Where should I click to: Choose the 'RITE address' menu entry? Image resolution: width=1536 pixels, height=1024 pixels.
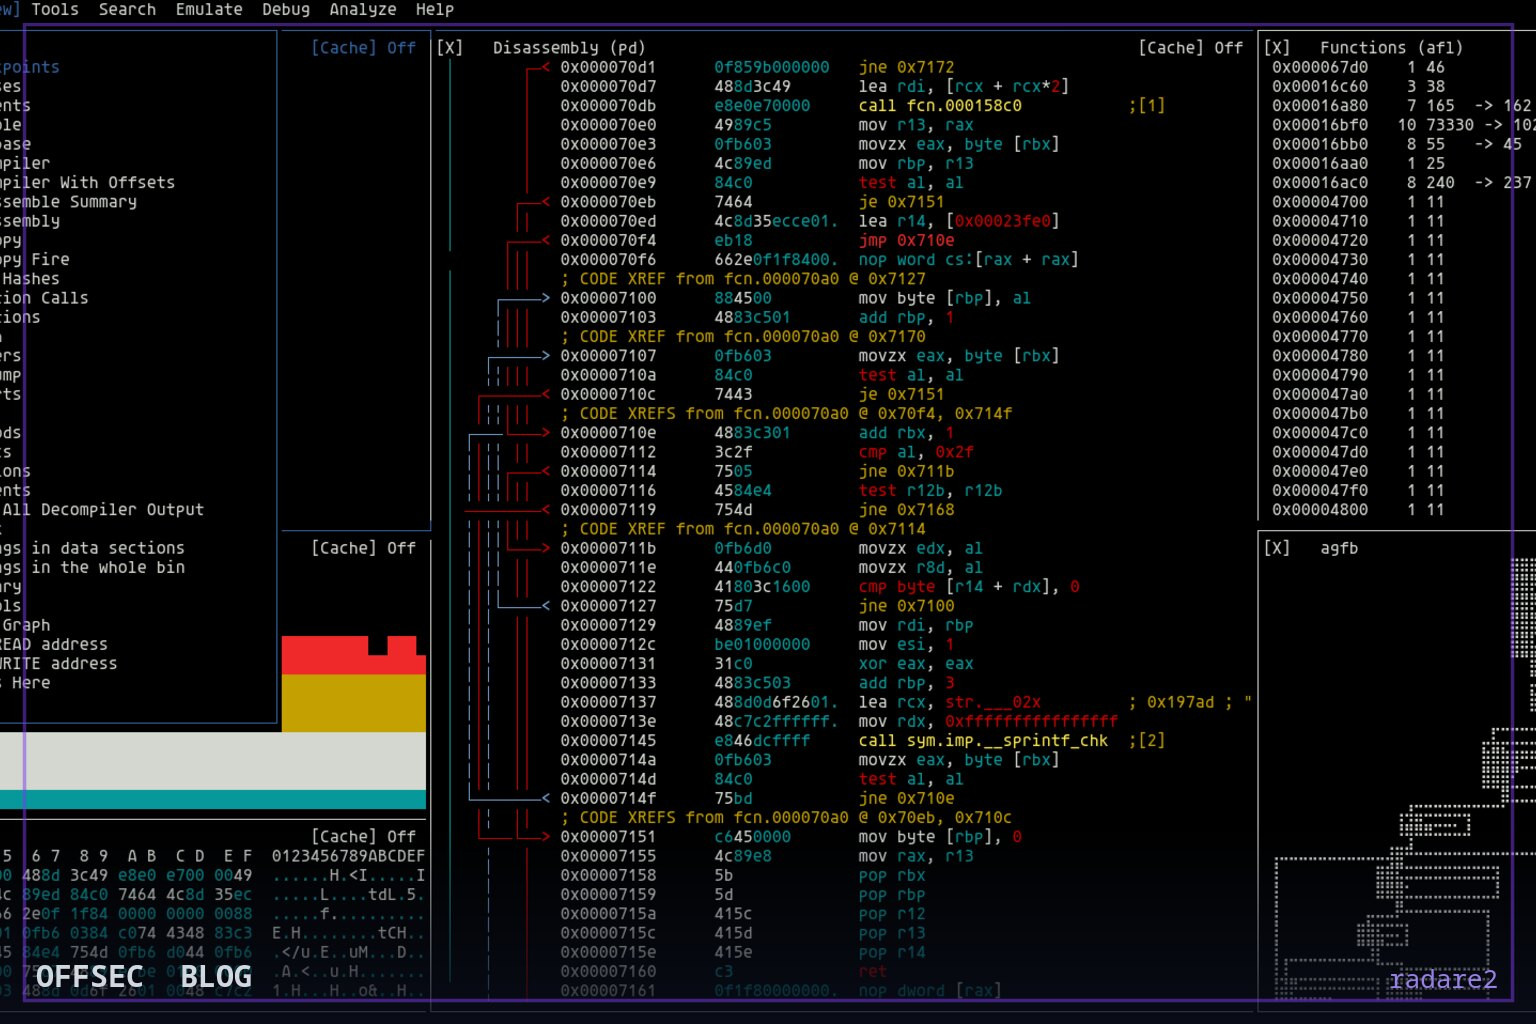(x=59, y=664)
